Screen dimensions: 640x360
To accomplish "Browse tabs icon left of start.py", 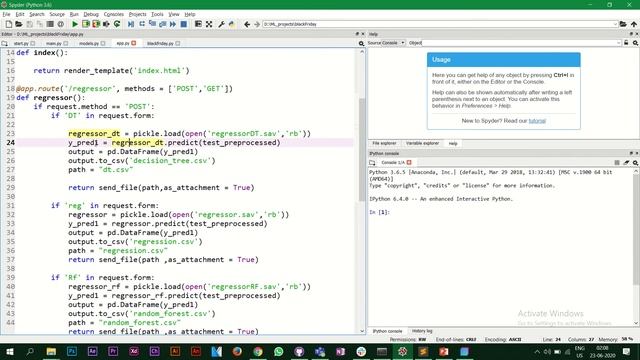I will pyautogui.click(x=4, y=43).
